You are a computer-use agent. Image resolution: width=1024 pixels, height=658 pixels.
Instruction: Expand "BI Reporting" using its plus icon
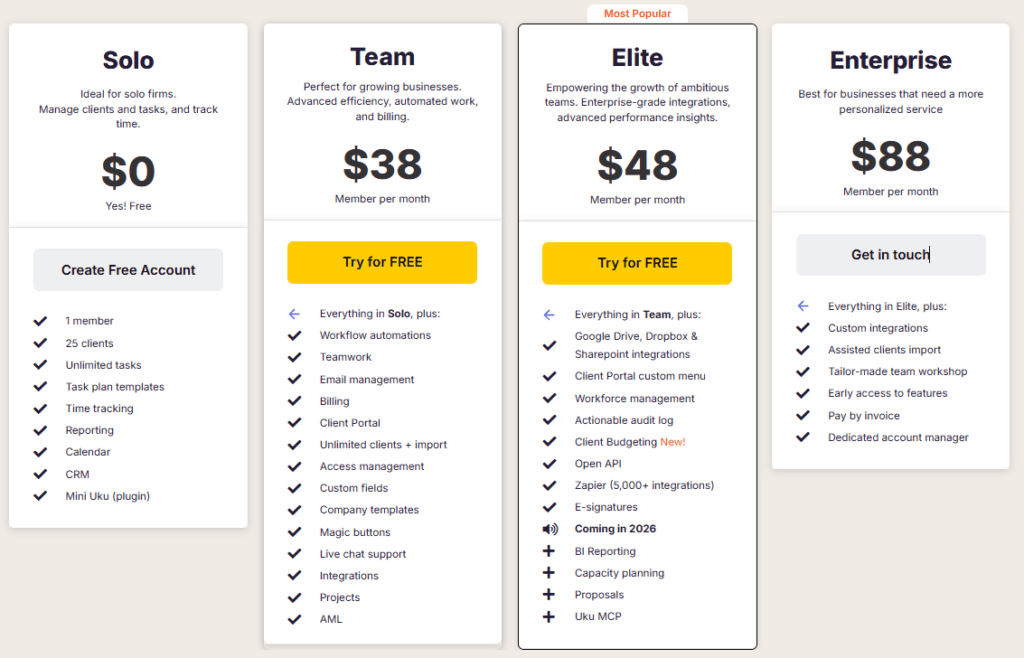550,550
